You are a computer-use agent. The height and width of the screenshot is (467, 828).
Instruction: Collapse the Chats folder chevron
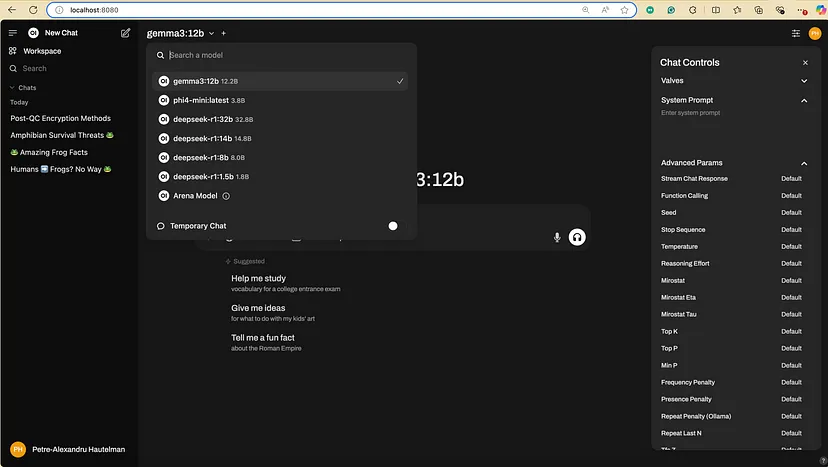(x=12, y=88)
